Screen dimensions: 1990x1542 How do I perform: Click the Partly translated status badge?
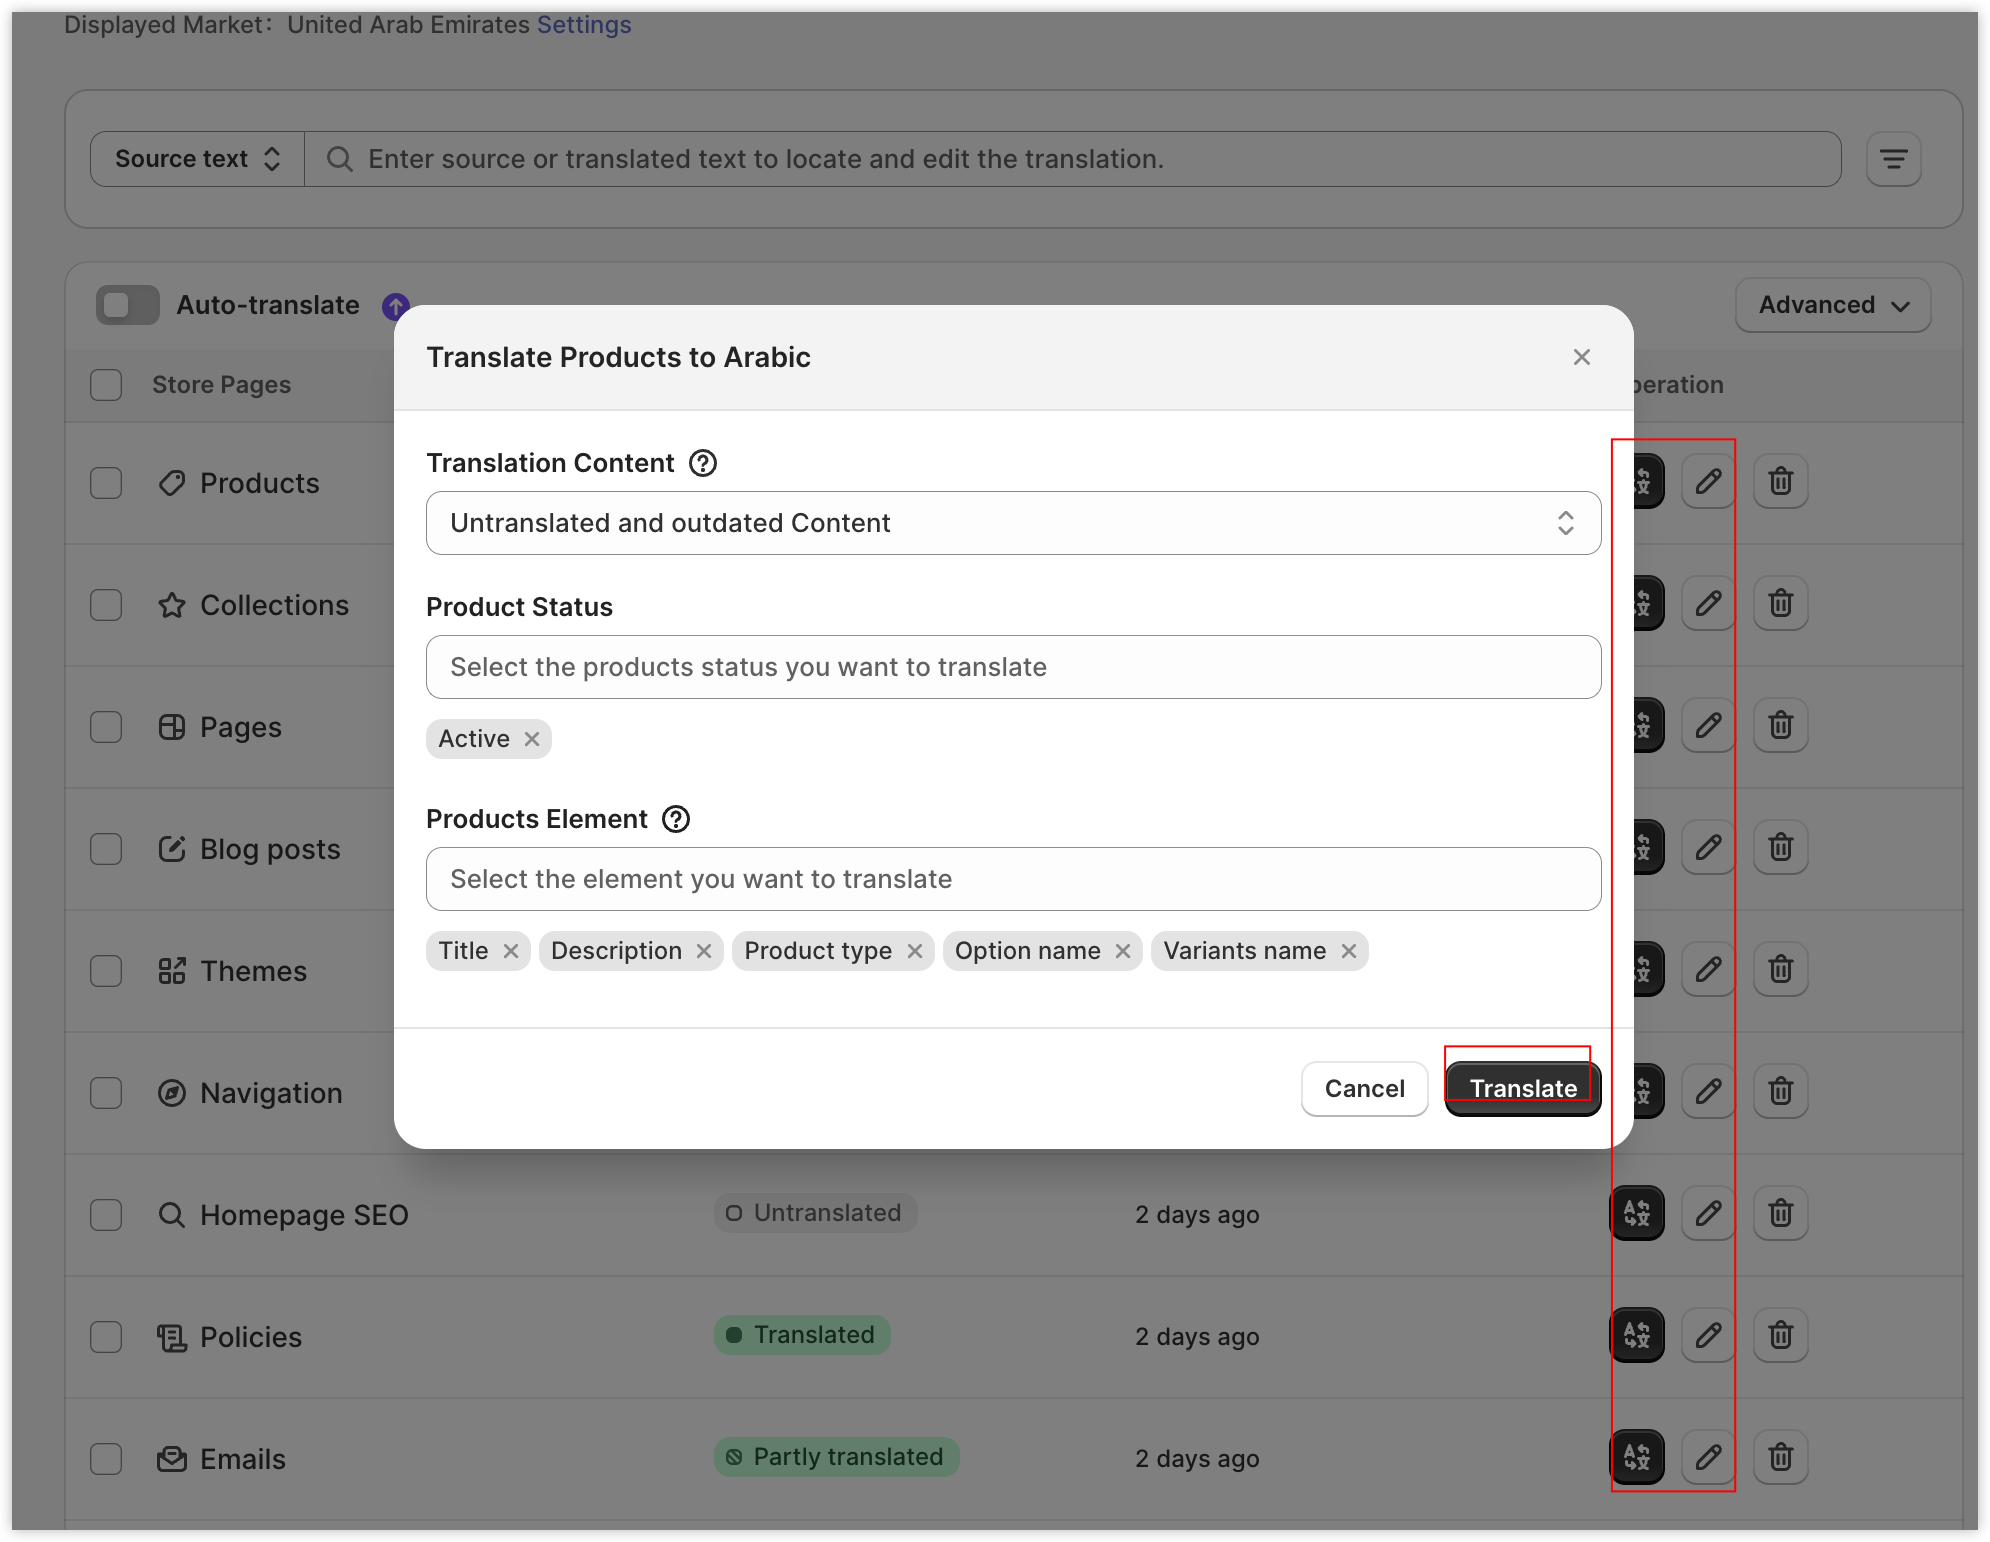click(836, 1457)
